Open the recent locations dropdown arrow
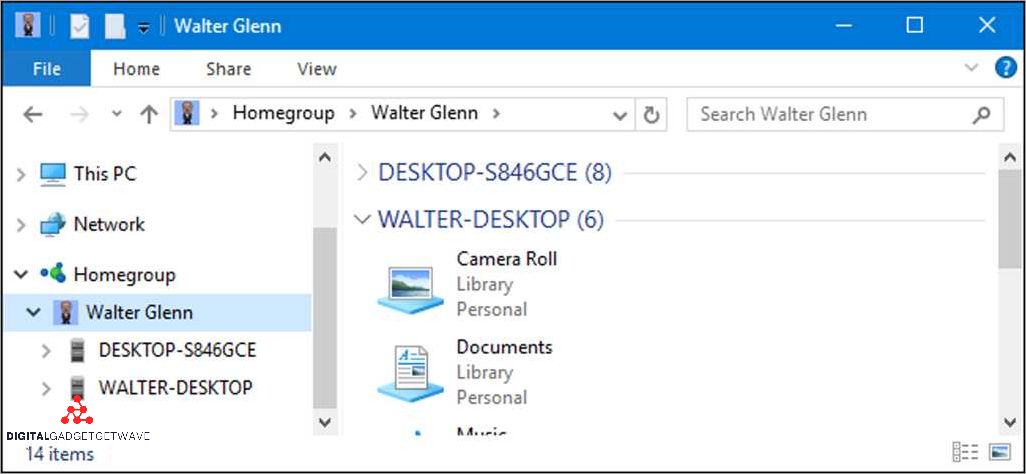Viewport: 1026px width, 474px height. (x=116, y=114)
